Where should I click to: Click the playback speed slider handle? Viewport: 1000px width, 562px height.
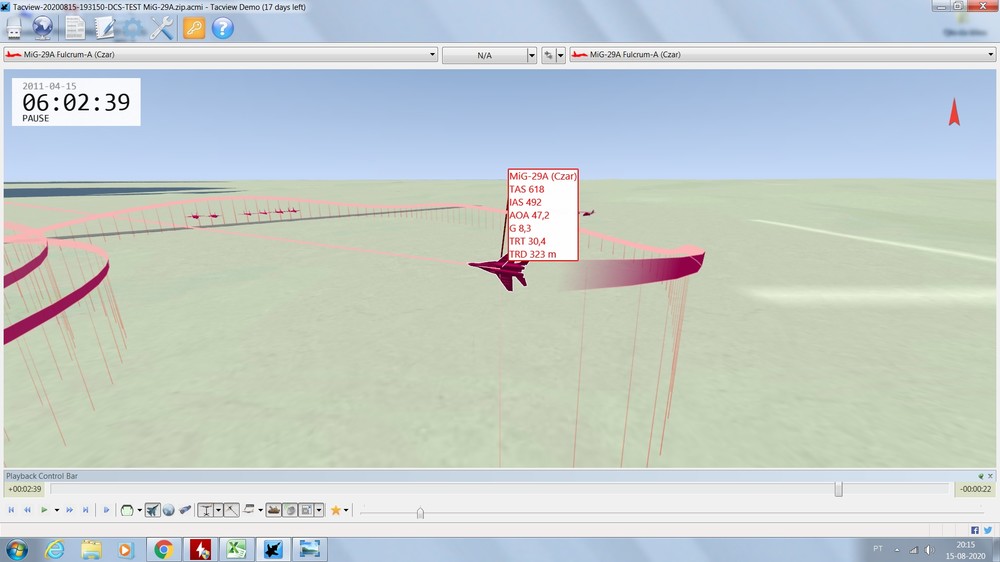click(420, 513)
